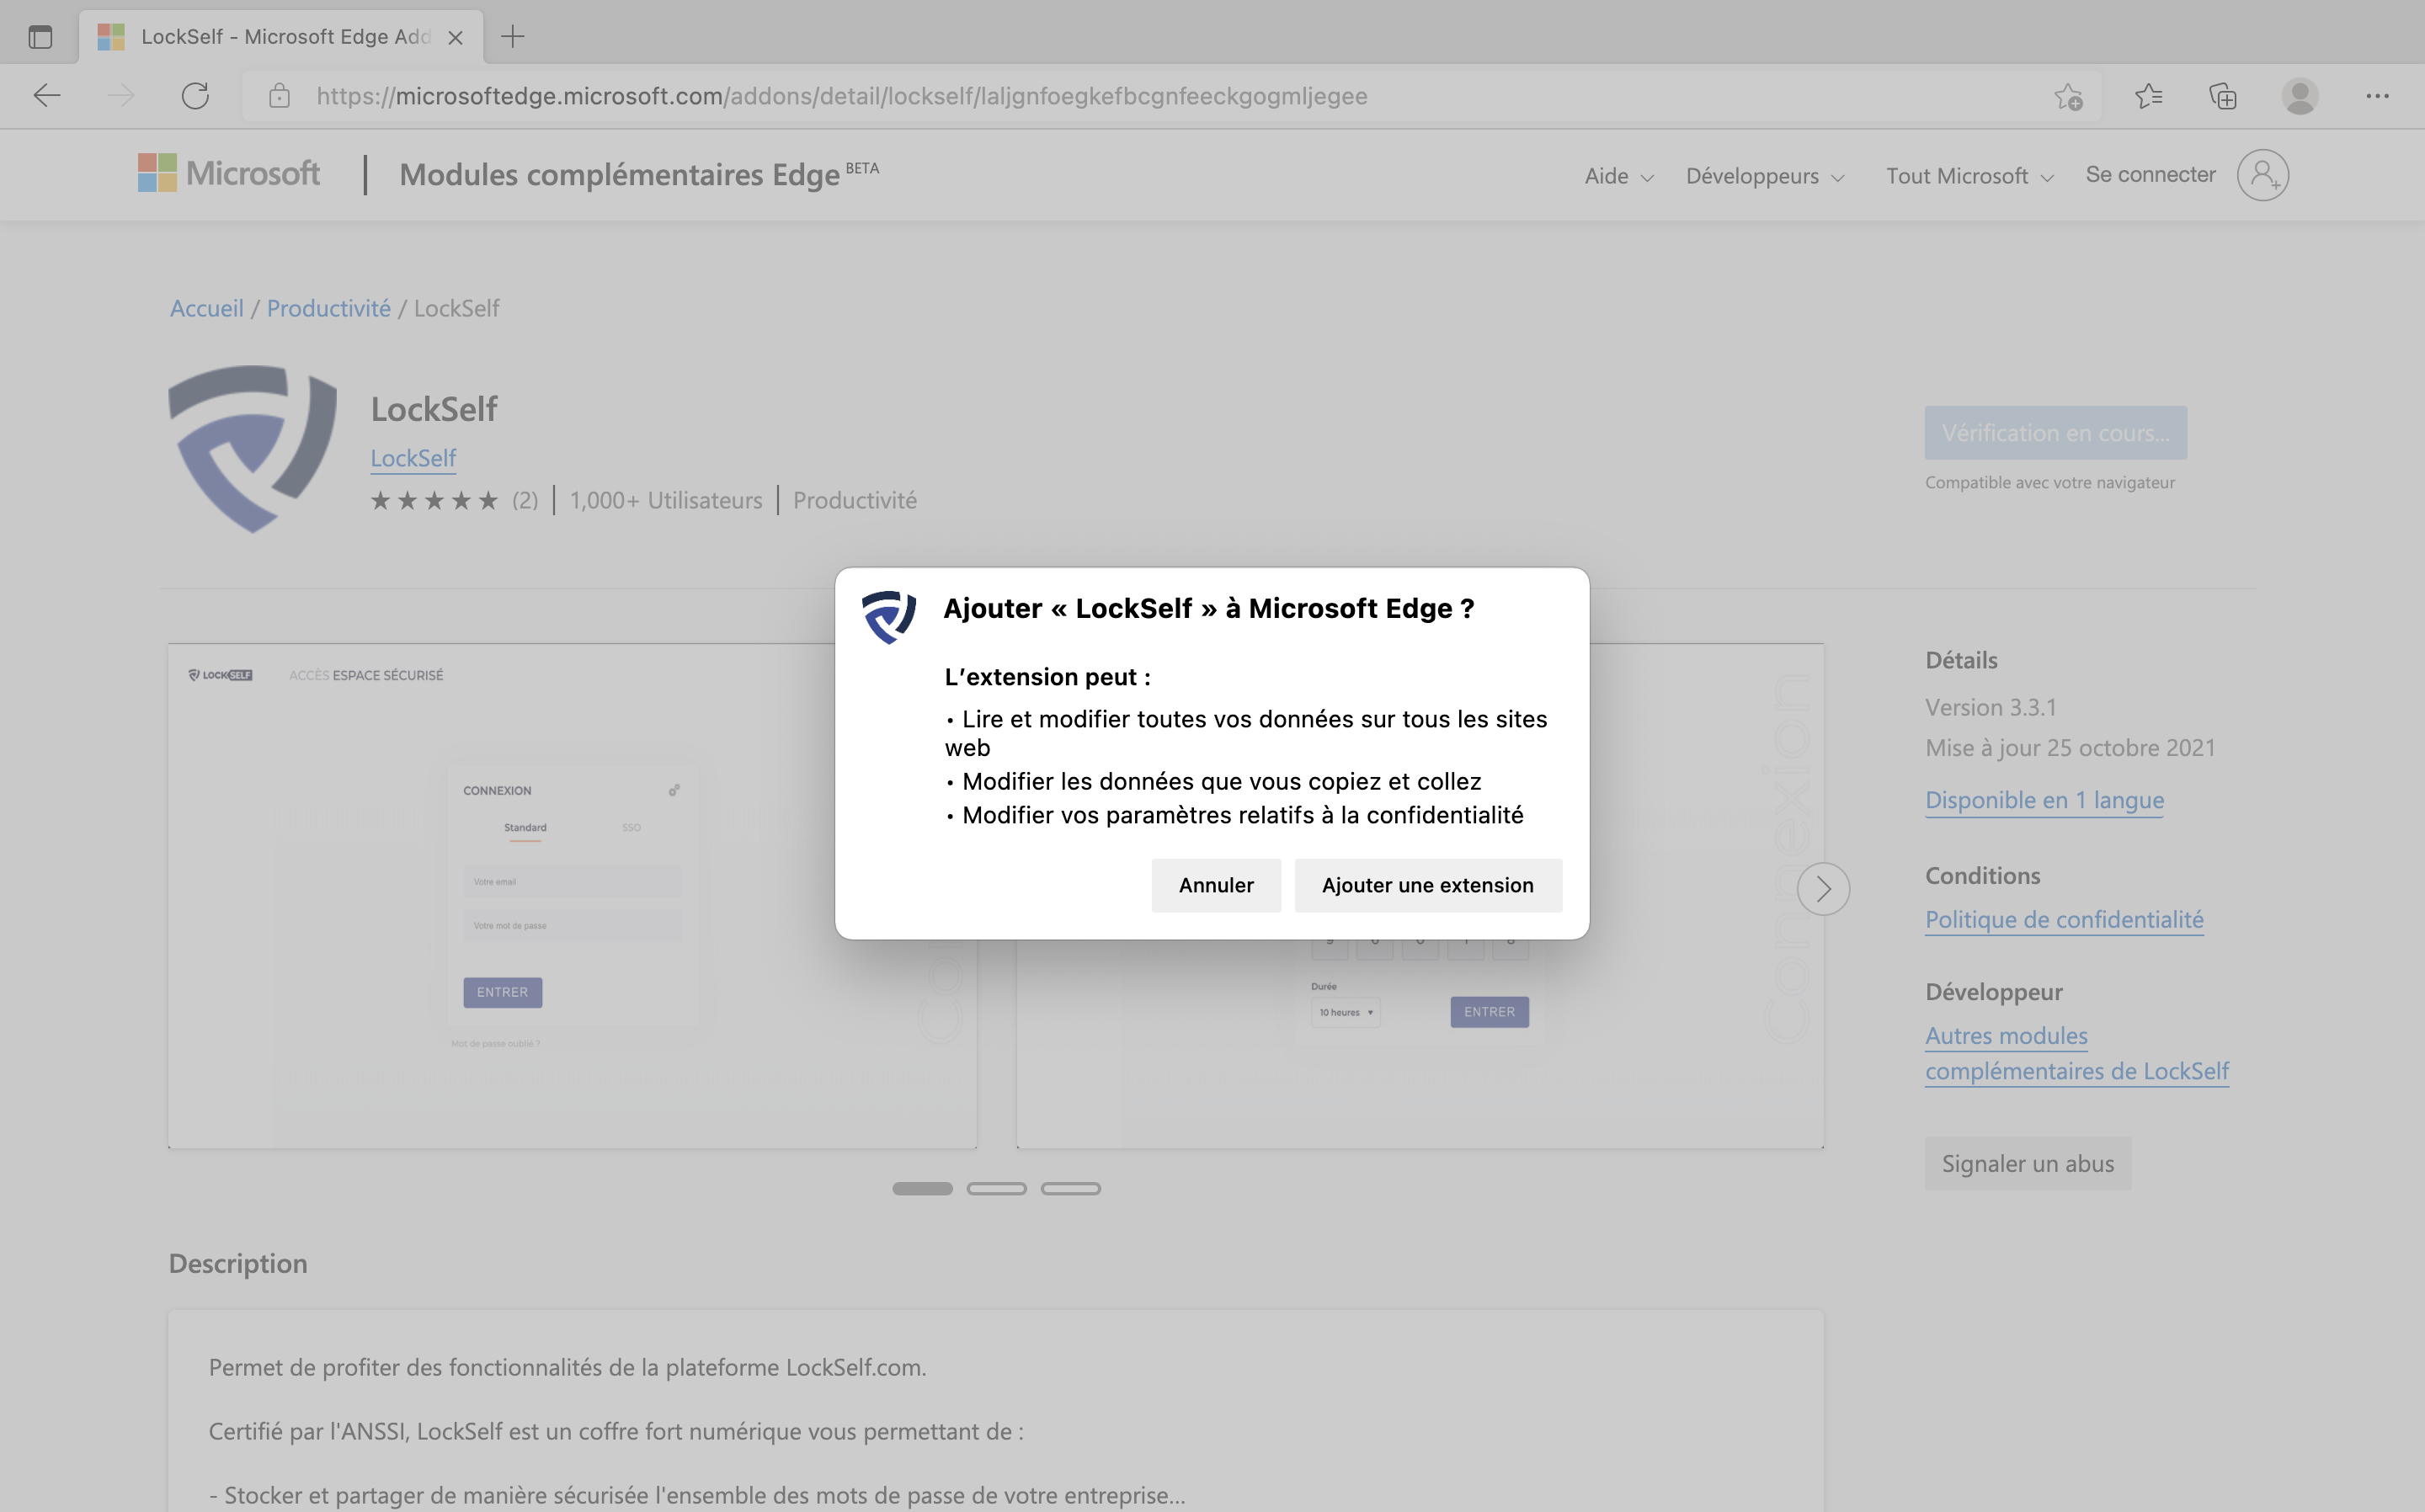Open a new tab with plus icon
2425x1512 pixels.
[x=512, y=37]
